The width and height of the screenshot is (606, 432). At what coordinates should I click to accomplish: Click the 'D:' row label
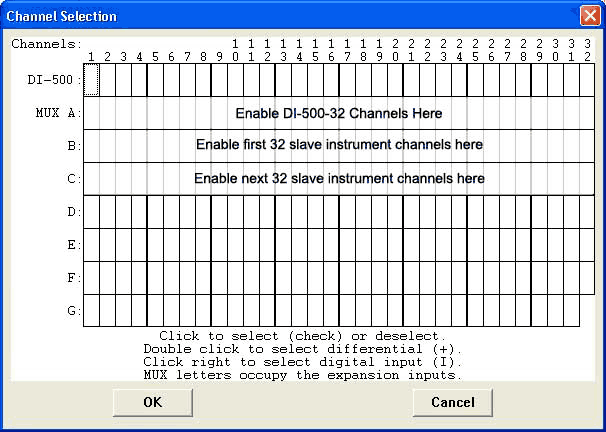(74, 212)
